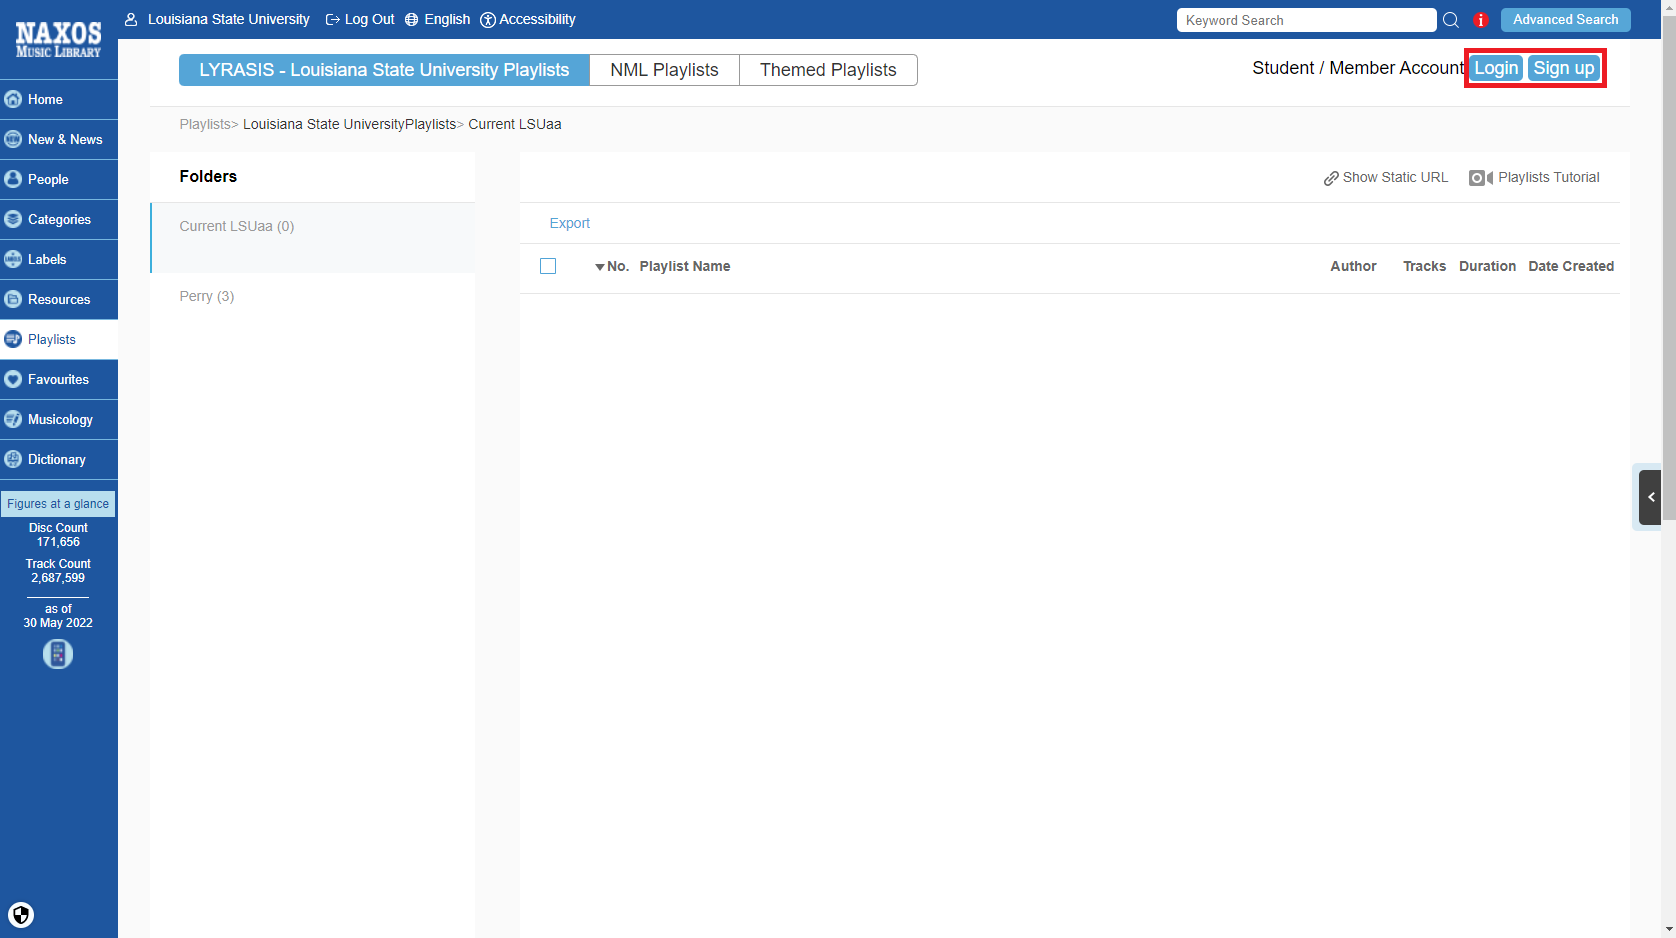Click the New & News sidebar icon
Image resolution: width=1676 pixels, height=938 pixels.
click(13, 139)
